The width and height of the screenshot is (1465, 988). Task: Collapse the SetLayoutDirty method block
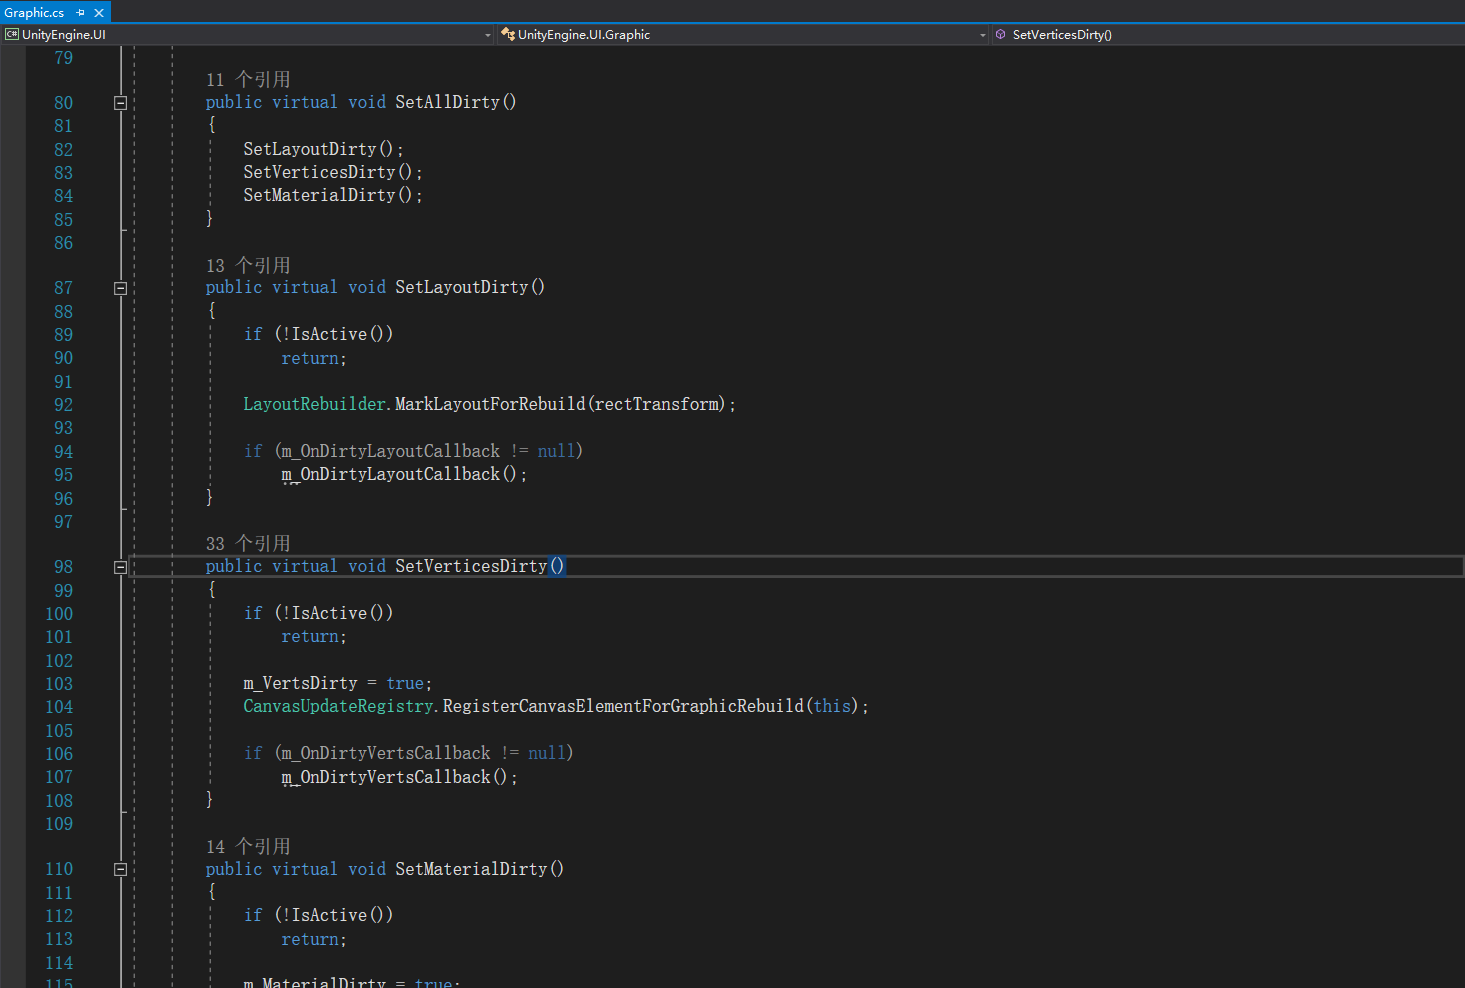point(120,288)
